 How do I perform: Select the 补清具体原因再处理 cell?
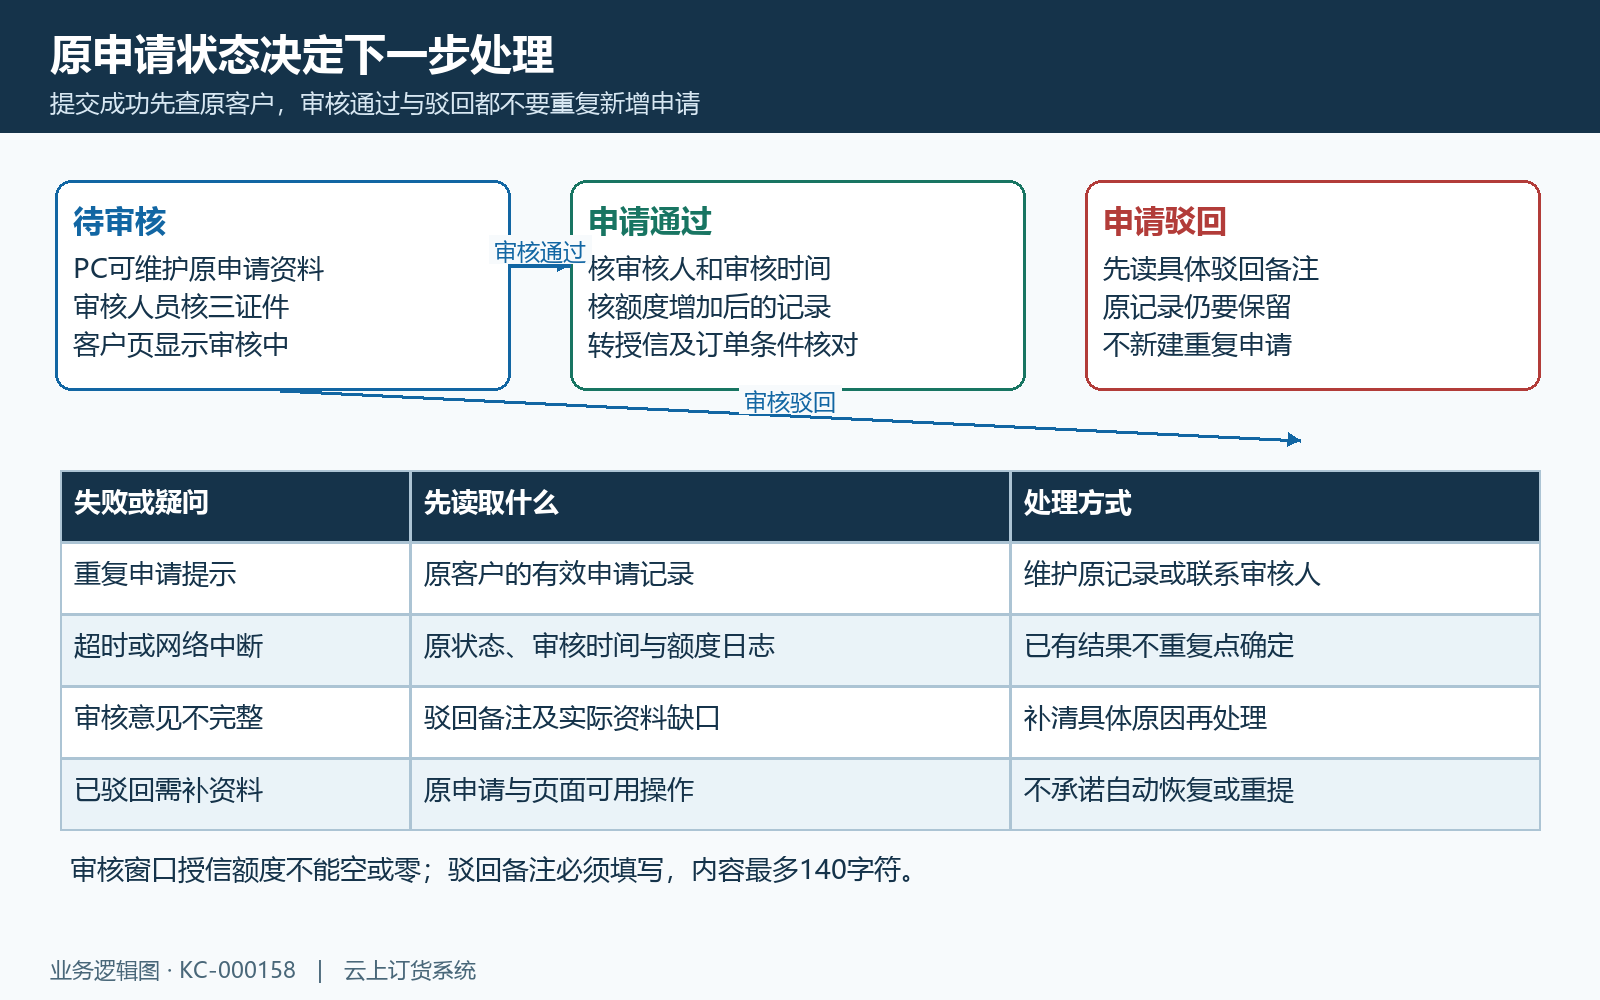click(1275, 722)
